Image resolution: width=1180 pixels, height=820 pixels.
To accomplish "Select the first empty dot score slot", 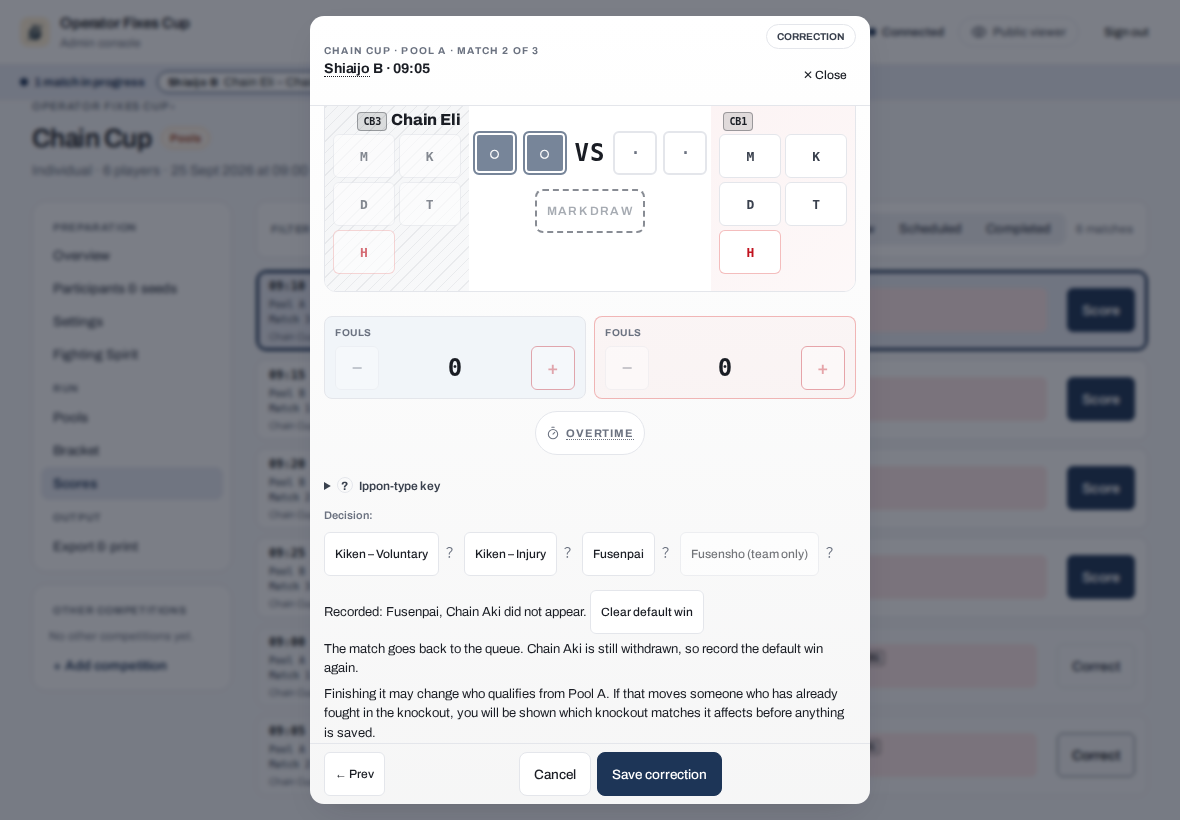I will click(x=635, y=153).
